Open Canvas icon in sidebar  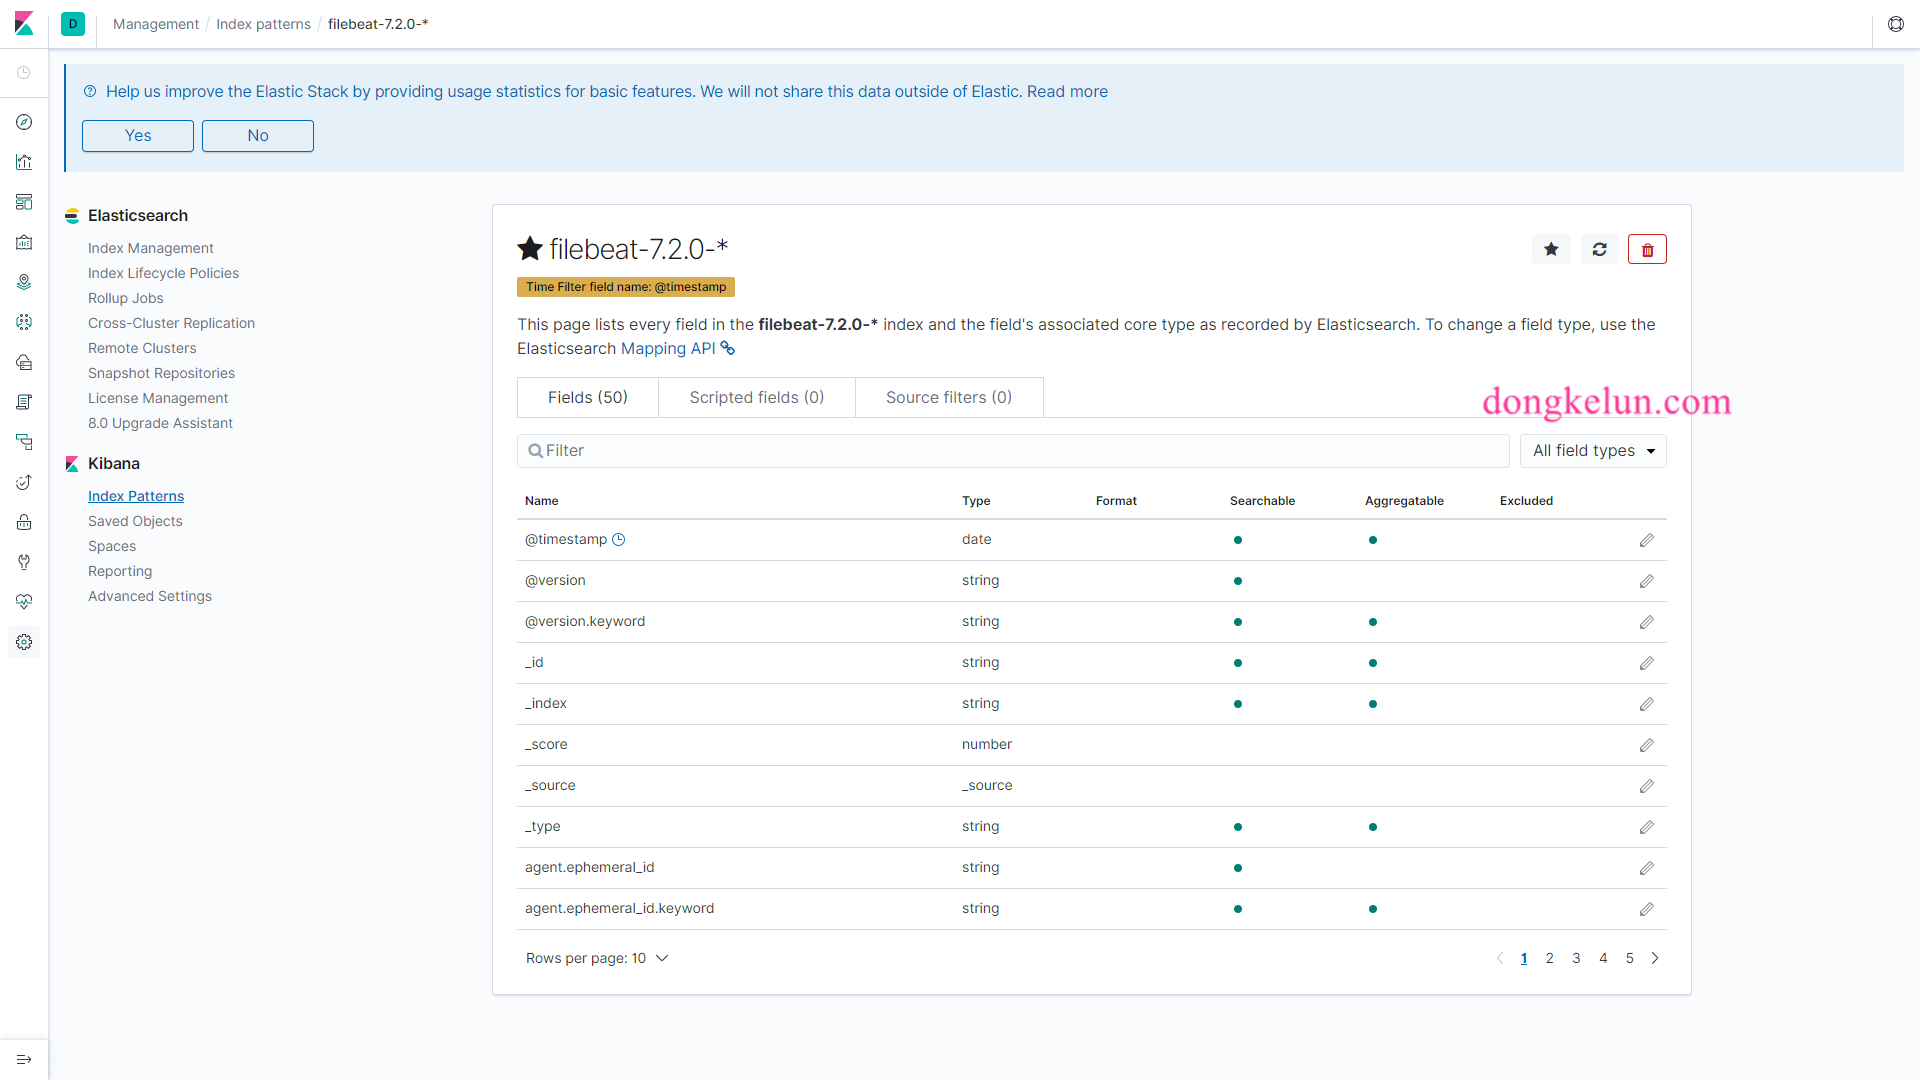click(x=24, y=242)
